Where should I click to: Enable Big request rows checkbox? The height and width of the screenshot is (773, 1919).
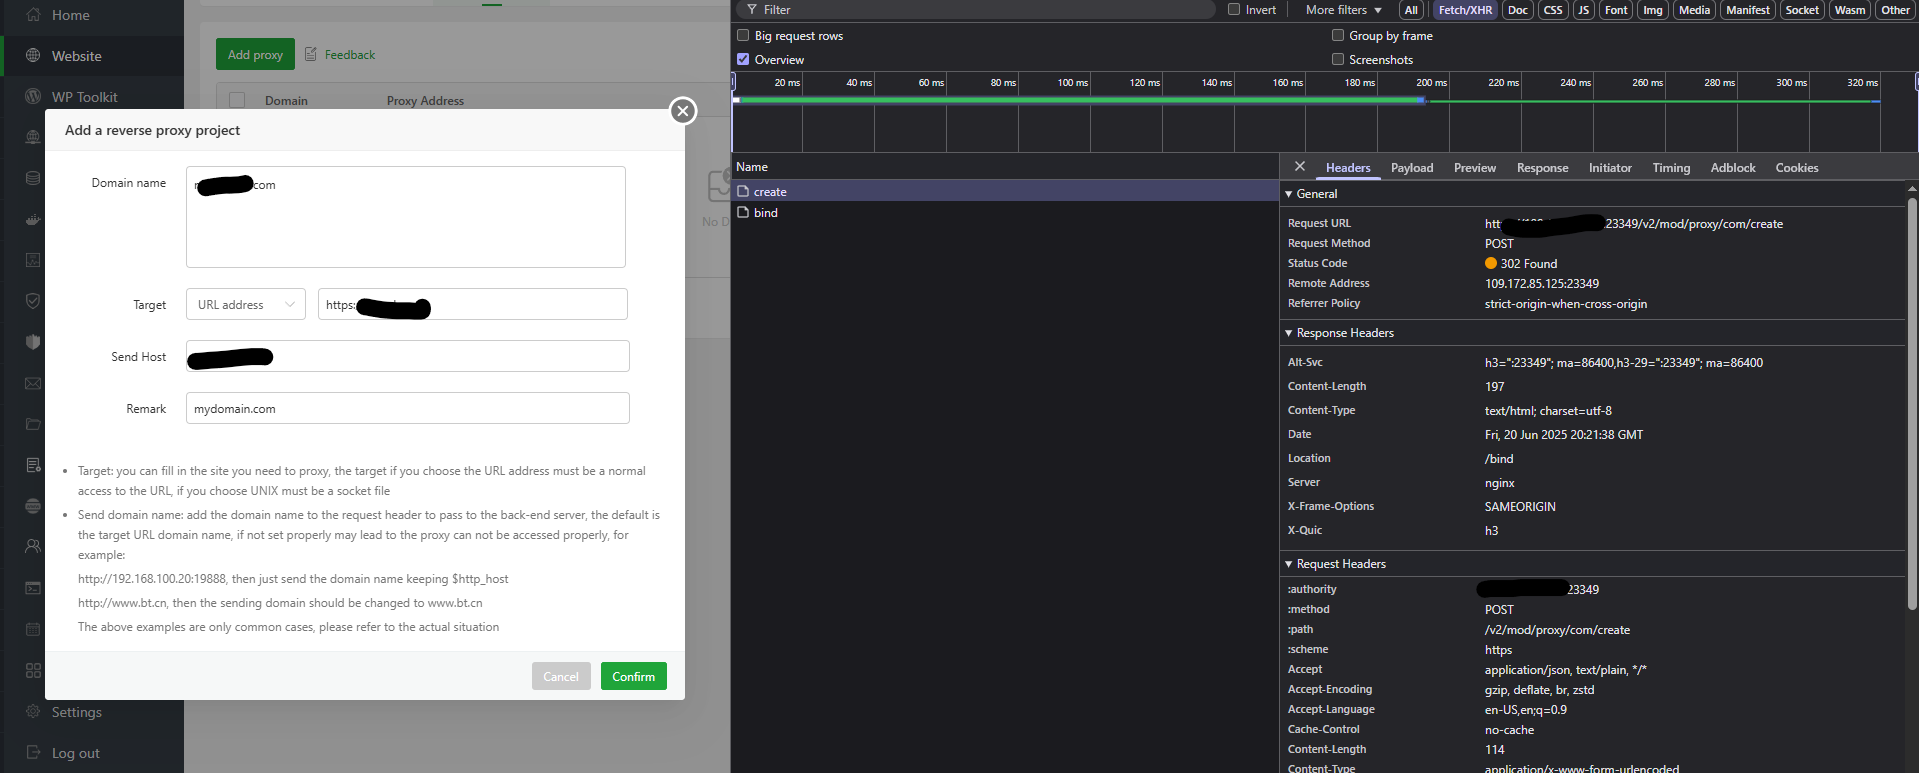(743, 36)
